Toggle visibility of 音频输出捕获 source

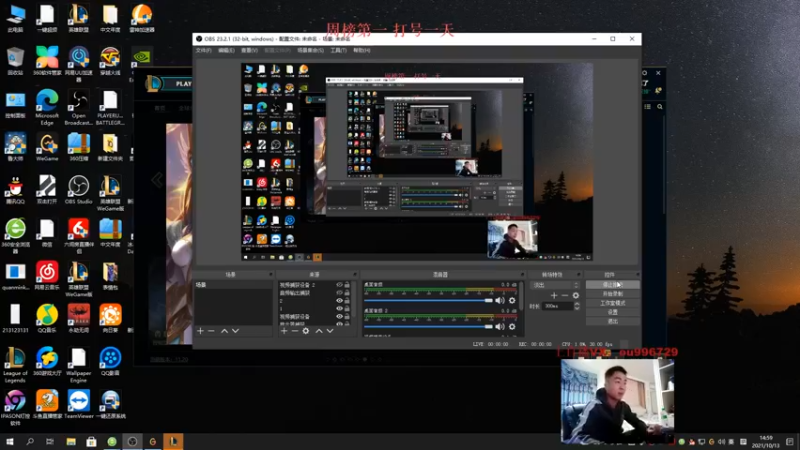[339, 293]
